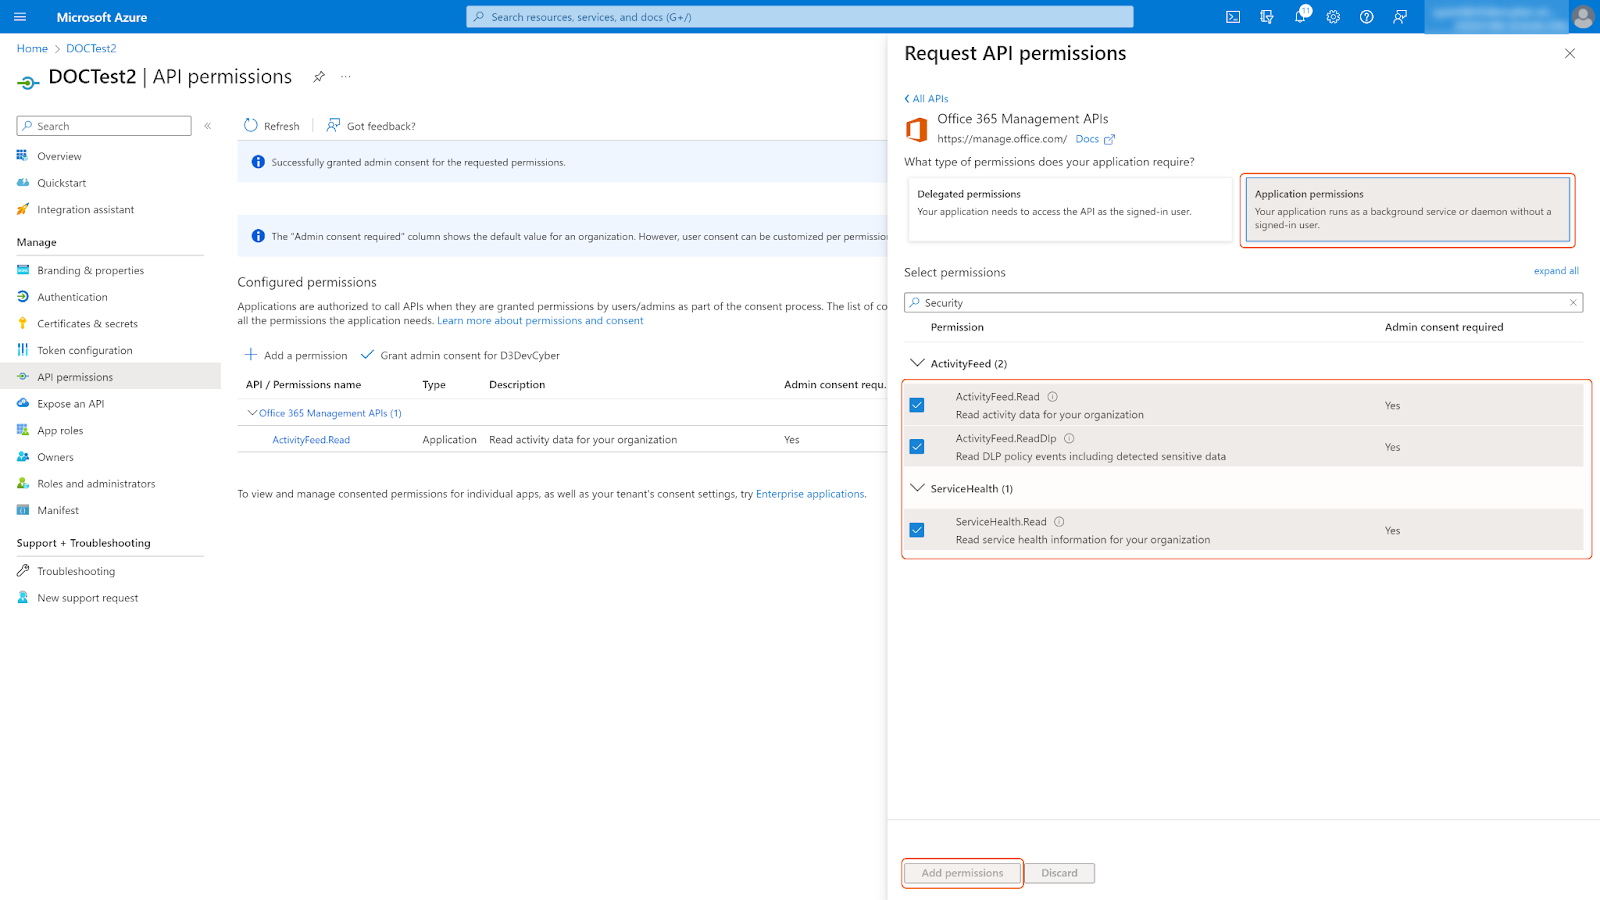
Task: Uncheck the ActivityFeed.ReadDlp permission checkbox
Action: (x=917, y=447)
